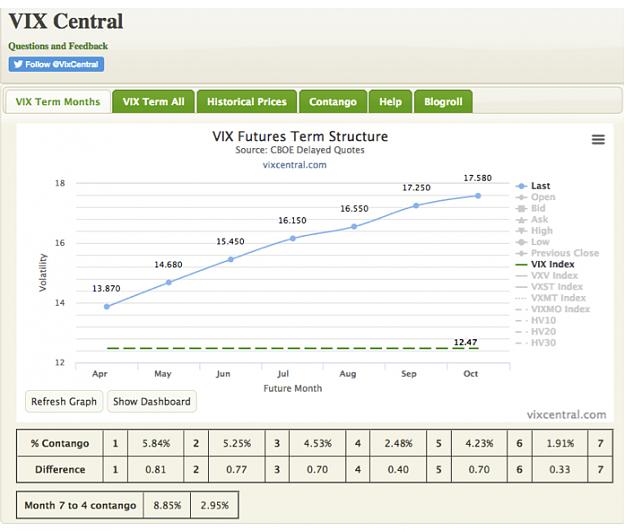Click the Volatility axis title
The image size is (625, 531).
point(43,273)
